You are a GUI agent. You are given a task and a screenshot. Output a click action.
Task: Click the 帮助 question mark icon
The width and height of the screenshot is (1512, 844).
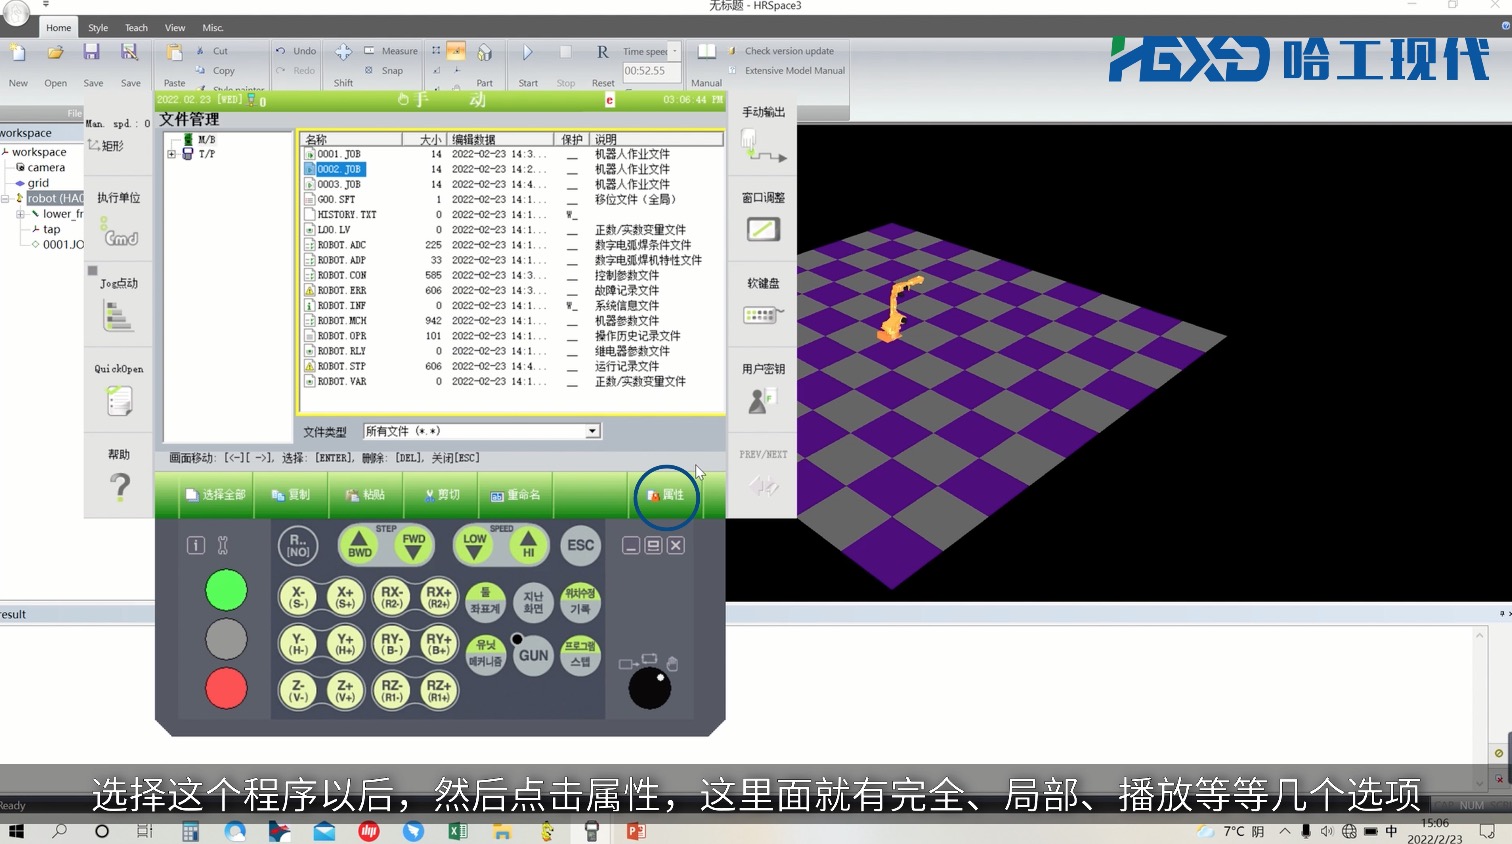pos(119,487)
